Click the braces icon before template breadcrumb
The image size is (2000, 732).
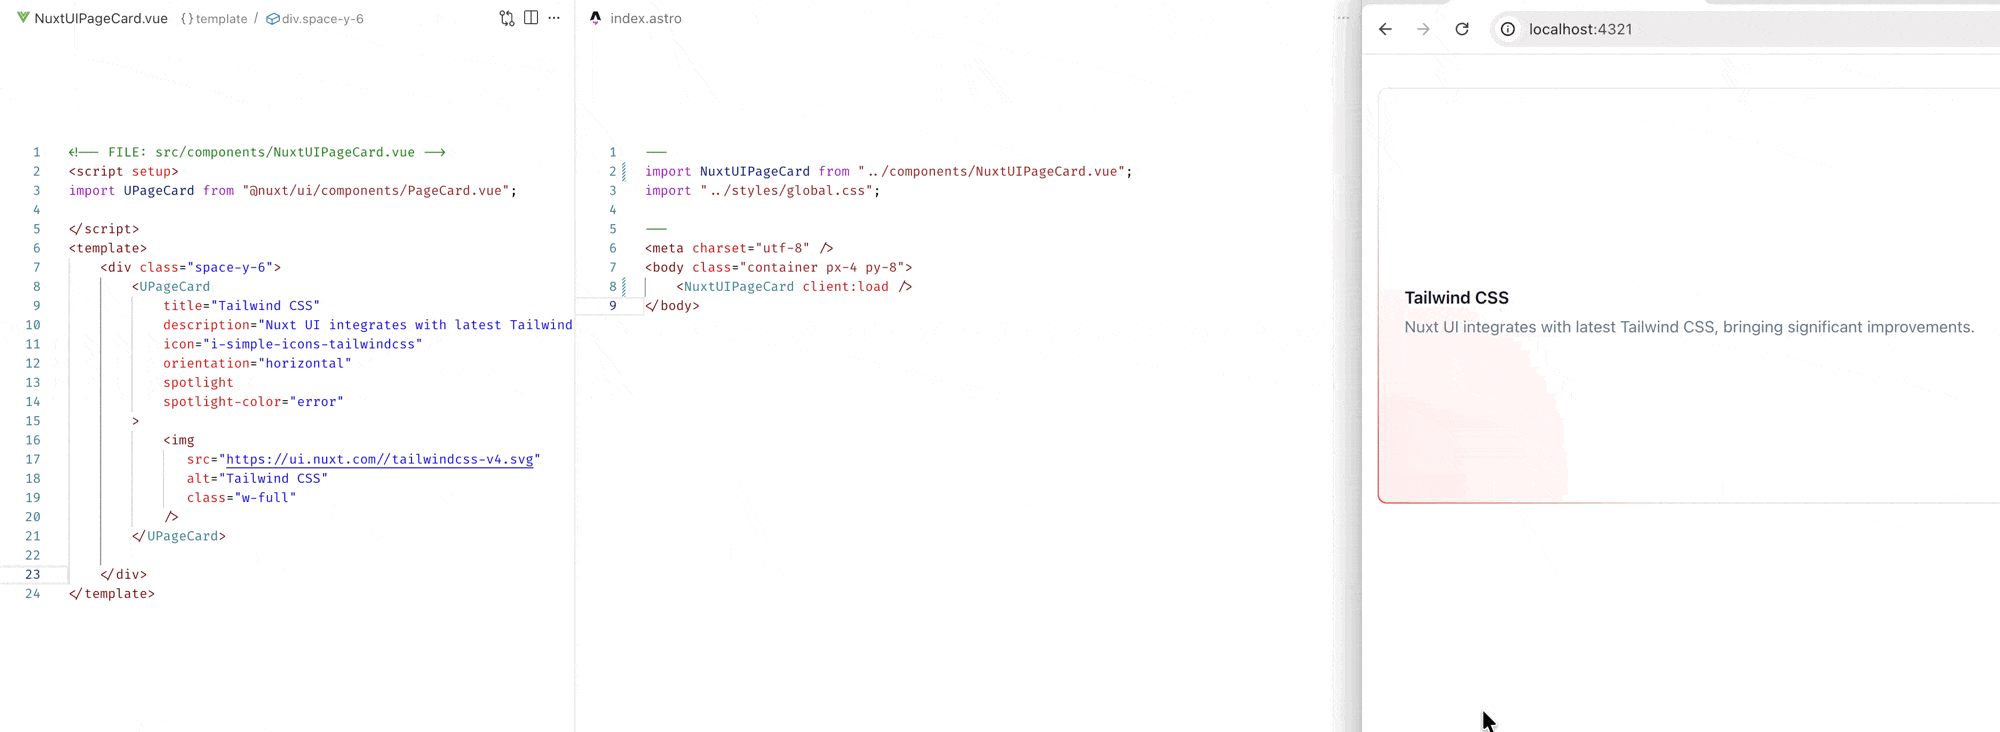click(x=187, y=19)
